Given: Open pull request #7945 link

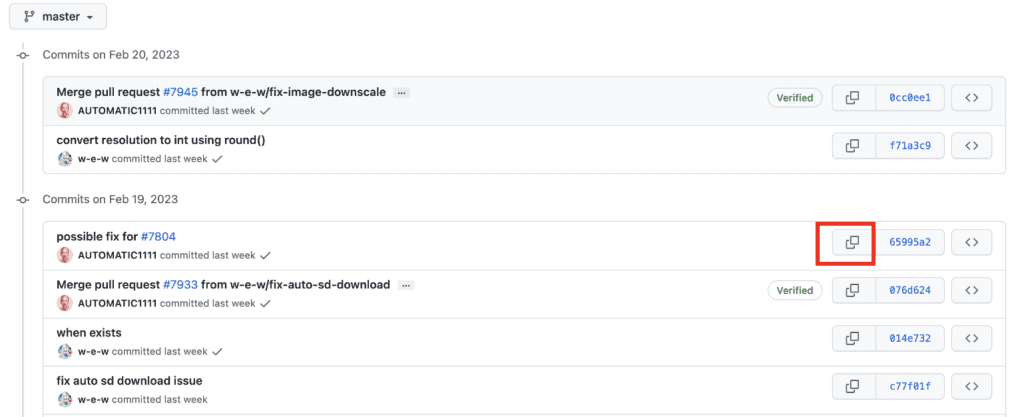Looking at the screenshot, I should pos(181,92).
